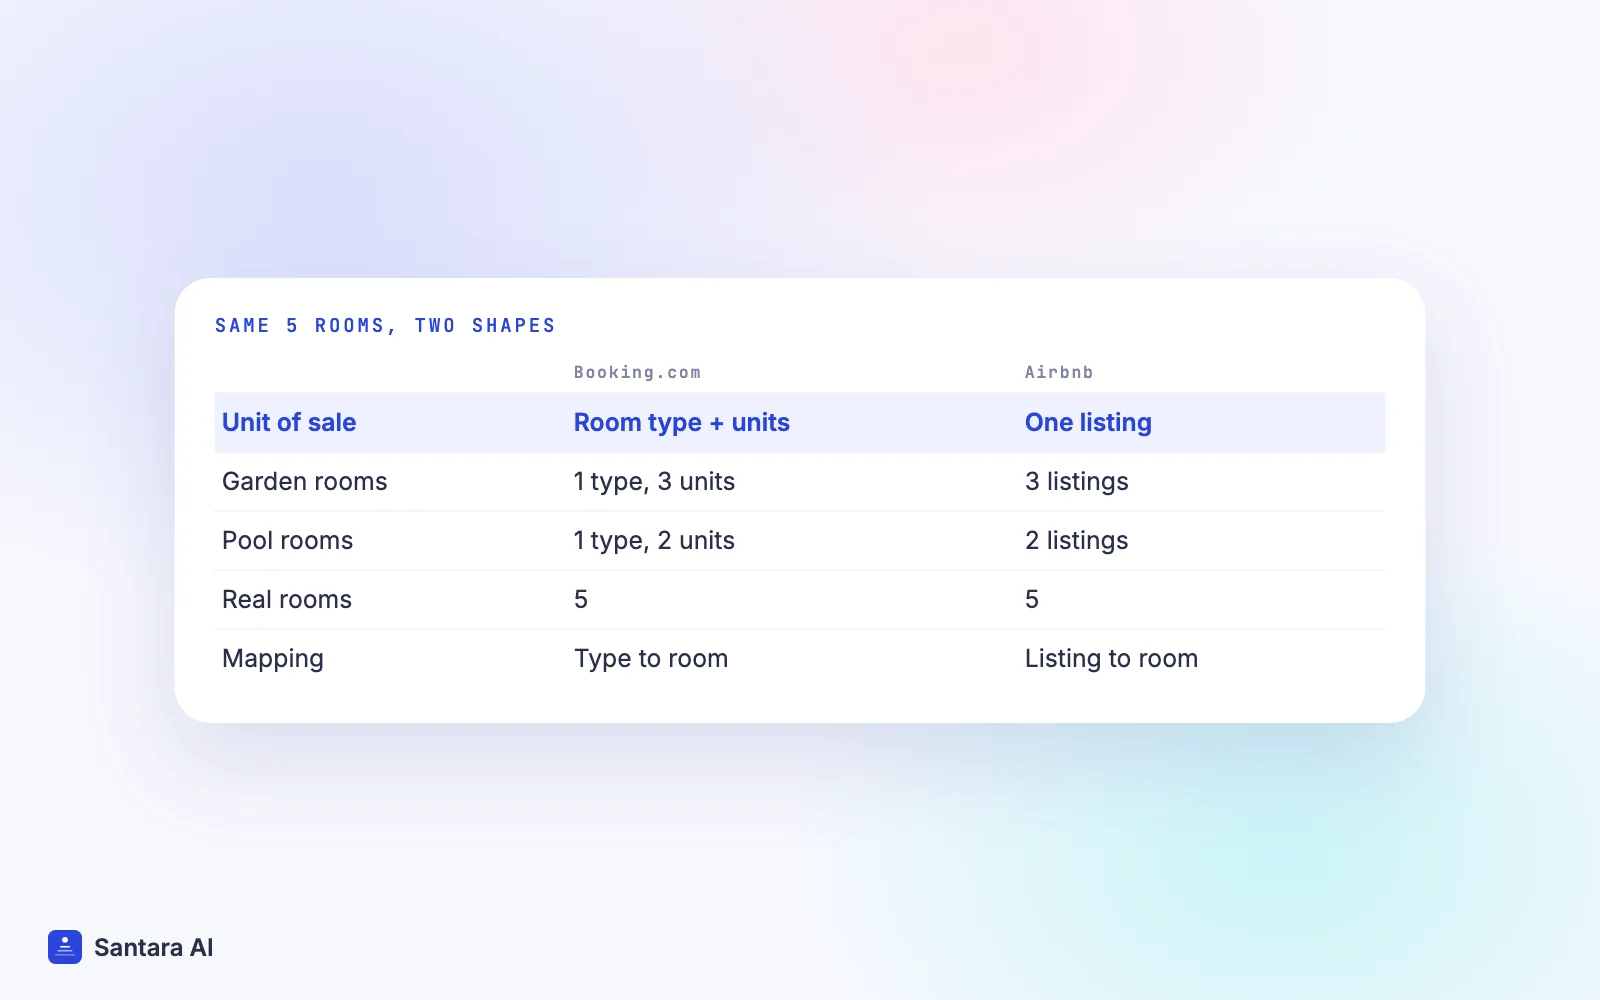The width and height of the screenshot is (1600, 1000).
Task: Select the 'SAME 5 ROOMS, TWO SHAPES' heading
Action: 385,326
